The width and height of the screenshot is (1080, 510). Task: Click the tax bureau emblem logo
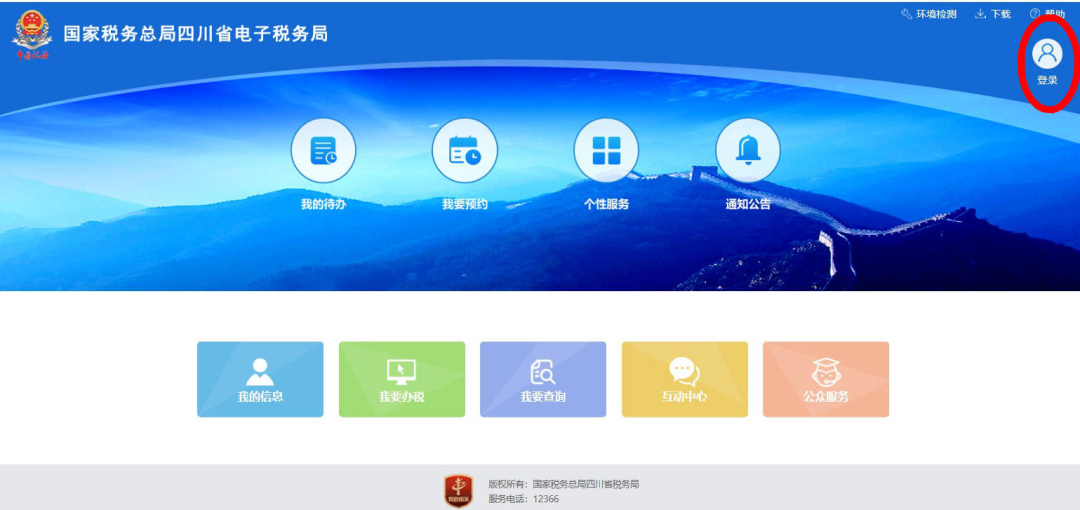click(32, 34)
